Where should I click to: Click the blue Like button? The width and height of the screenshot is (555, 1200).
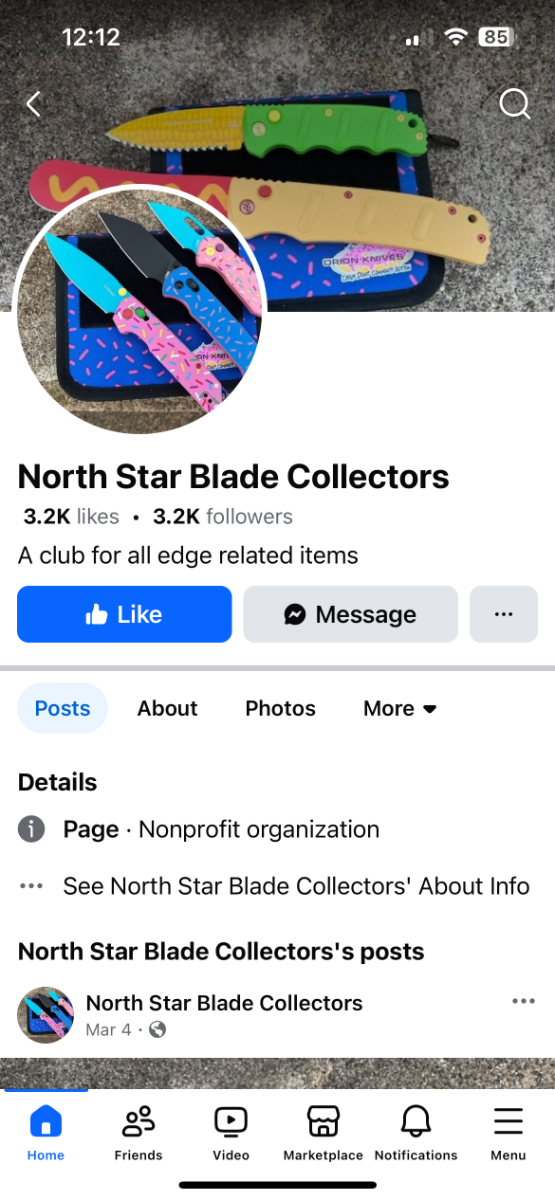click(124, 614)
